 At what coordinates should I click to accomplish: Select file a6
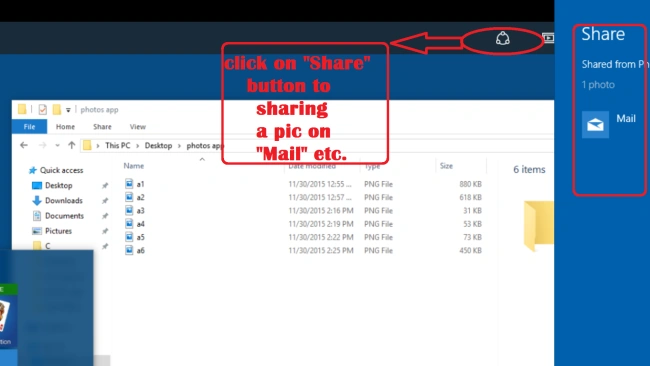point(141,250)
